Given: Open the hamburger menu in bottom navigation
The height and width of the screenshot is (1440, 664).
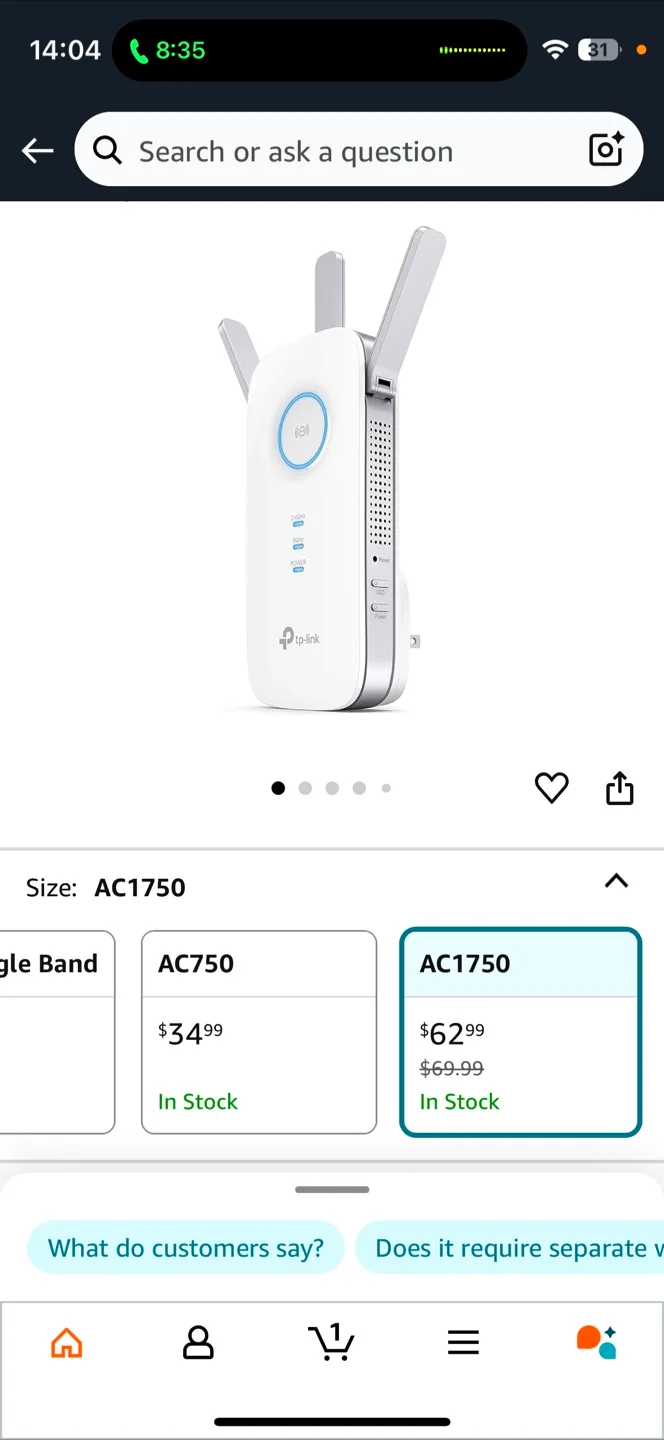Looking at the screenshot, I should 463,1343.
